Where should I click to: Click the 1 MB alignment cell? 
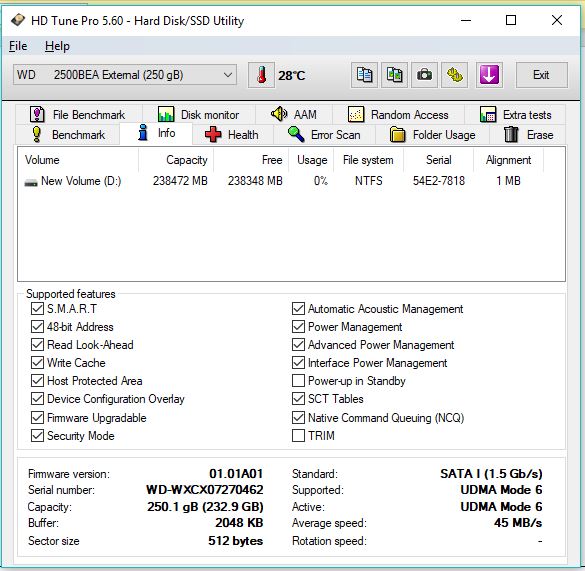pyautogui.click(x=508, y=181)
